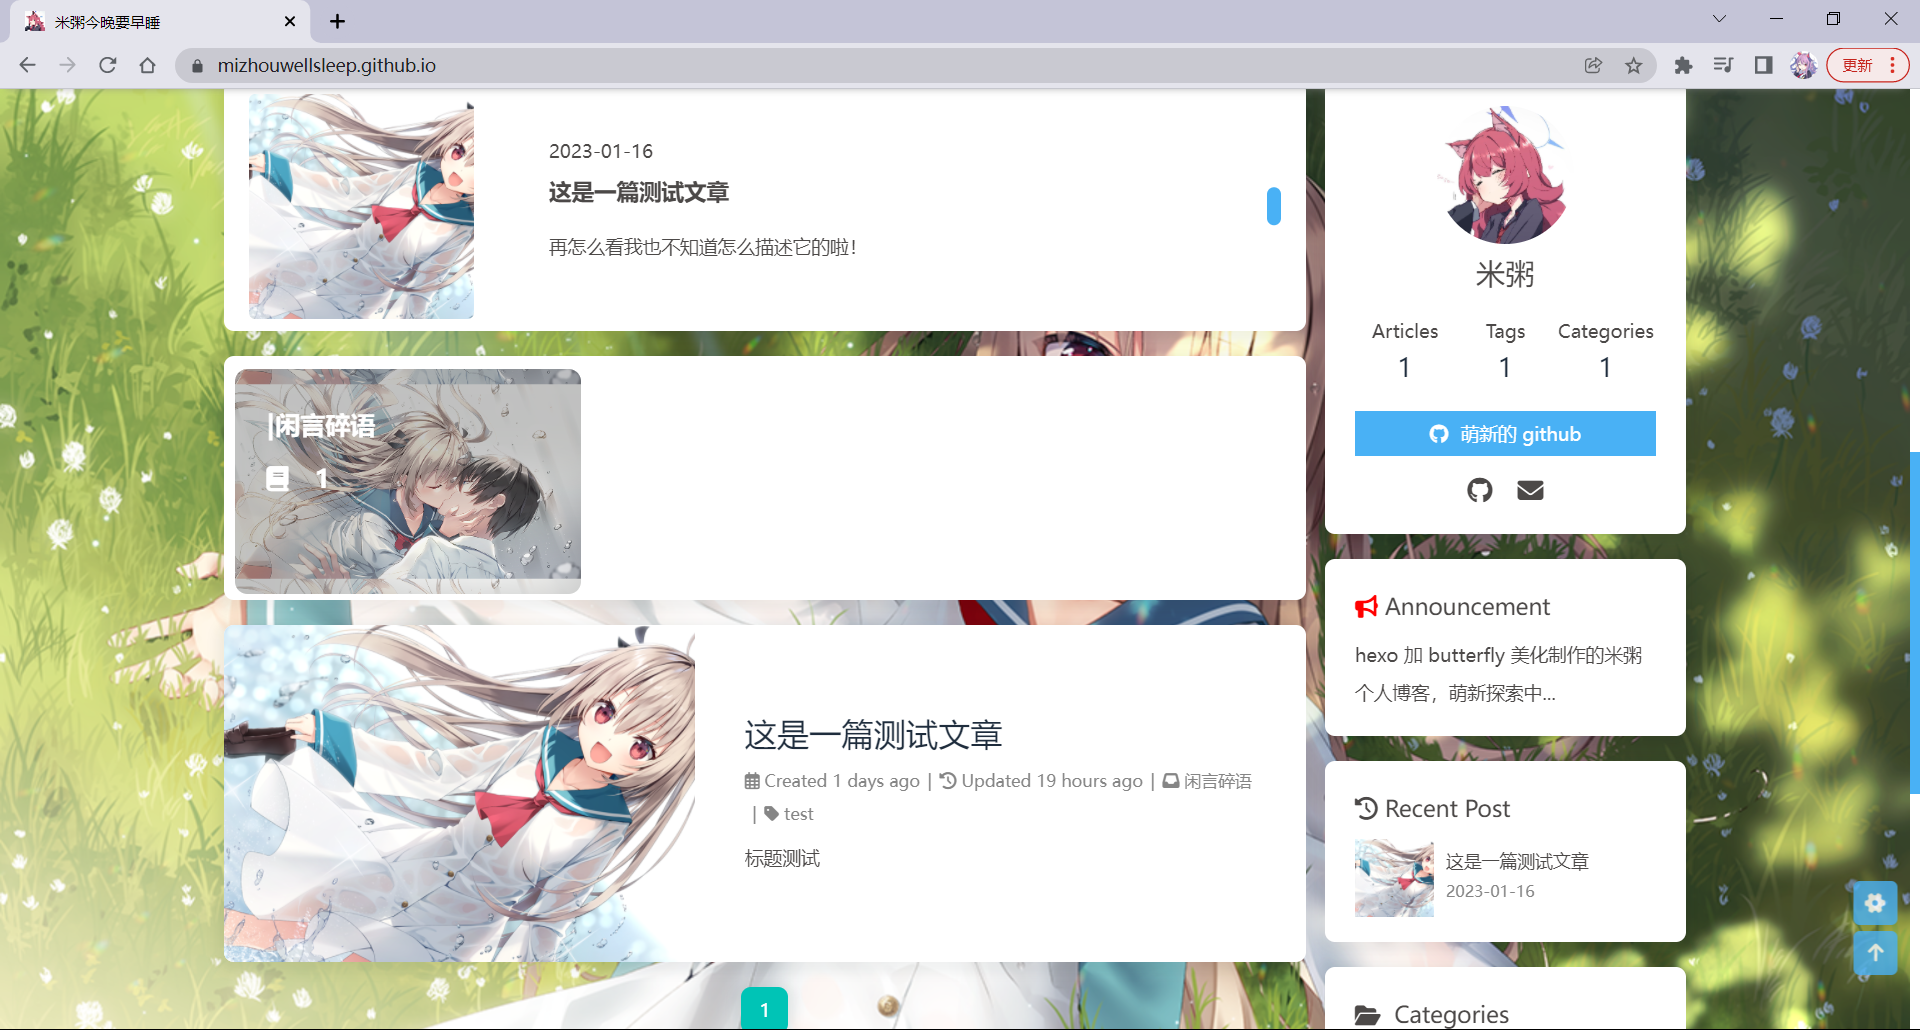Image resolution: width=1920 pixels, height=1030 pixels.
Task: Toggle the browser side panel
Action: [x=1763, y=66]
